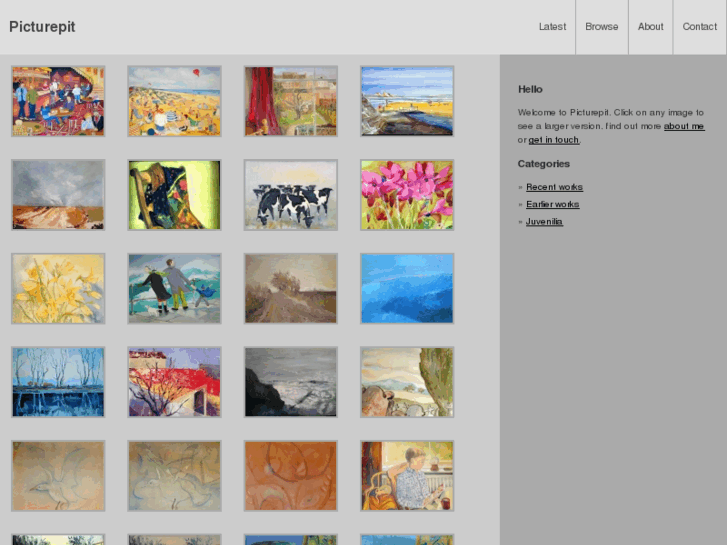Open the Earlier works category

[552, 204]
